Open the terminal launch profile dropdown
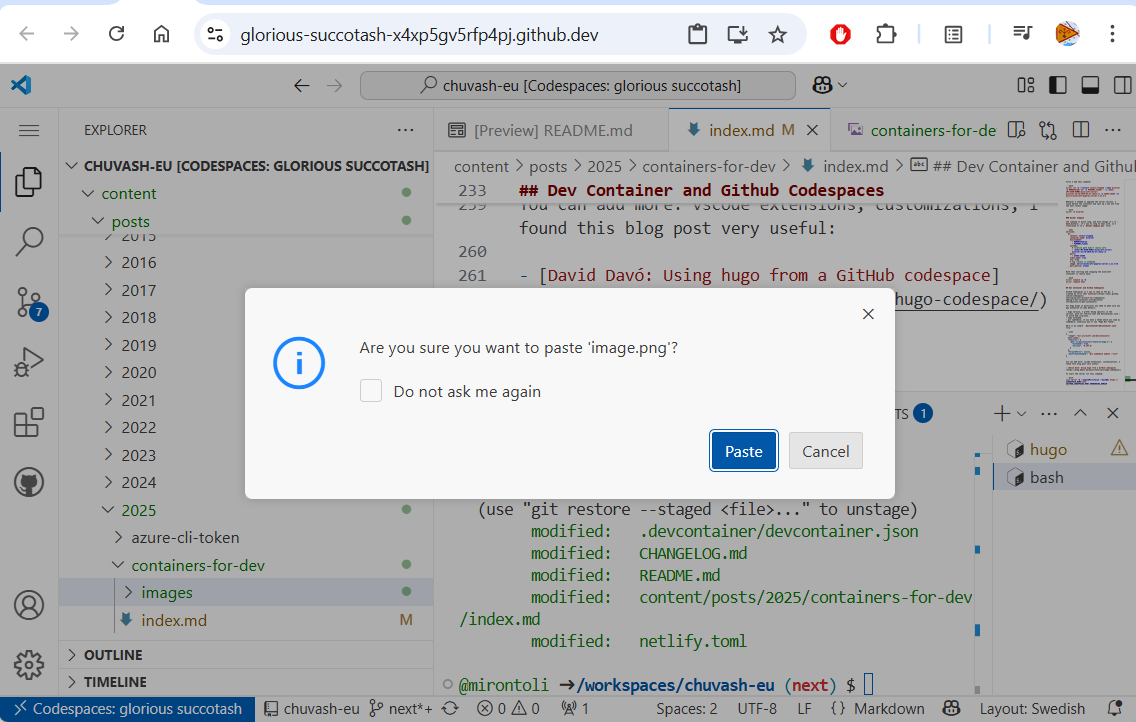Screen dimensions: 1136x722 click(1022, 414)
